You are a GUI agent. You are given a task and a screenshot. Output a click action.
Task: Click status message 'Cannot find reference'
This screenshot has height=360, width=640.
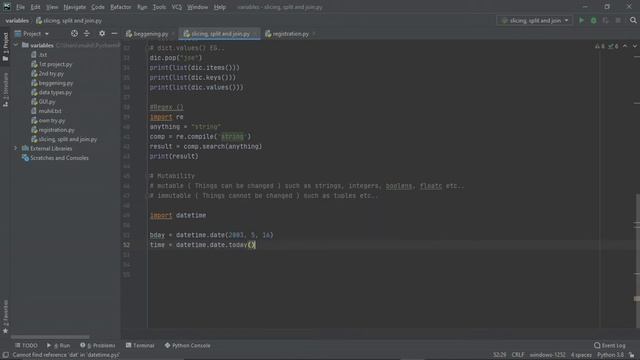click(x=66, y=355)
